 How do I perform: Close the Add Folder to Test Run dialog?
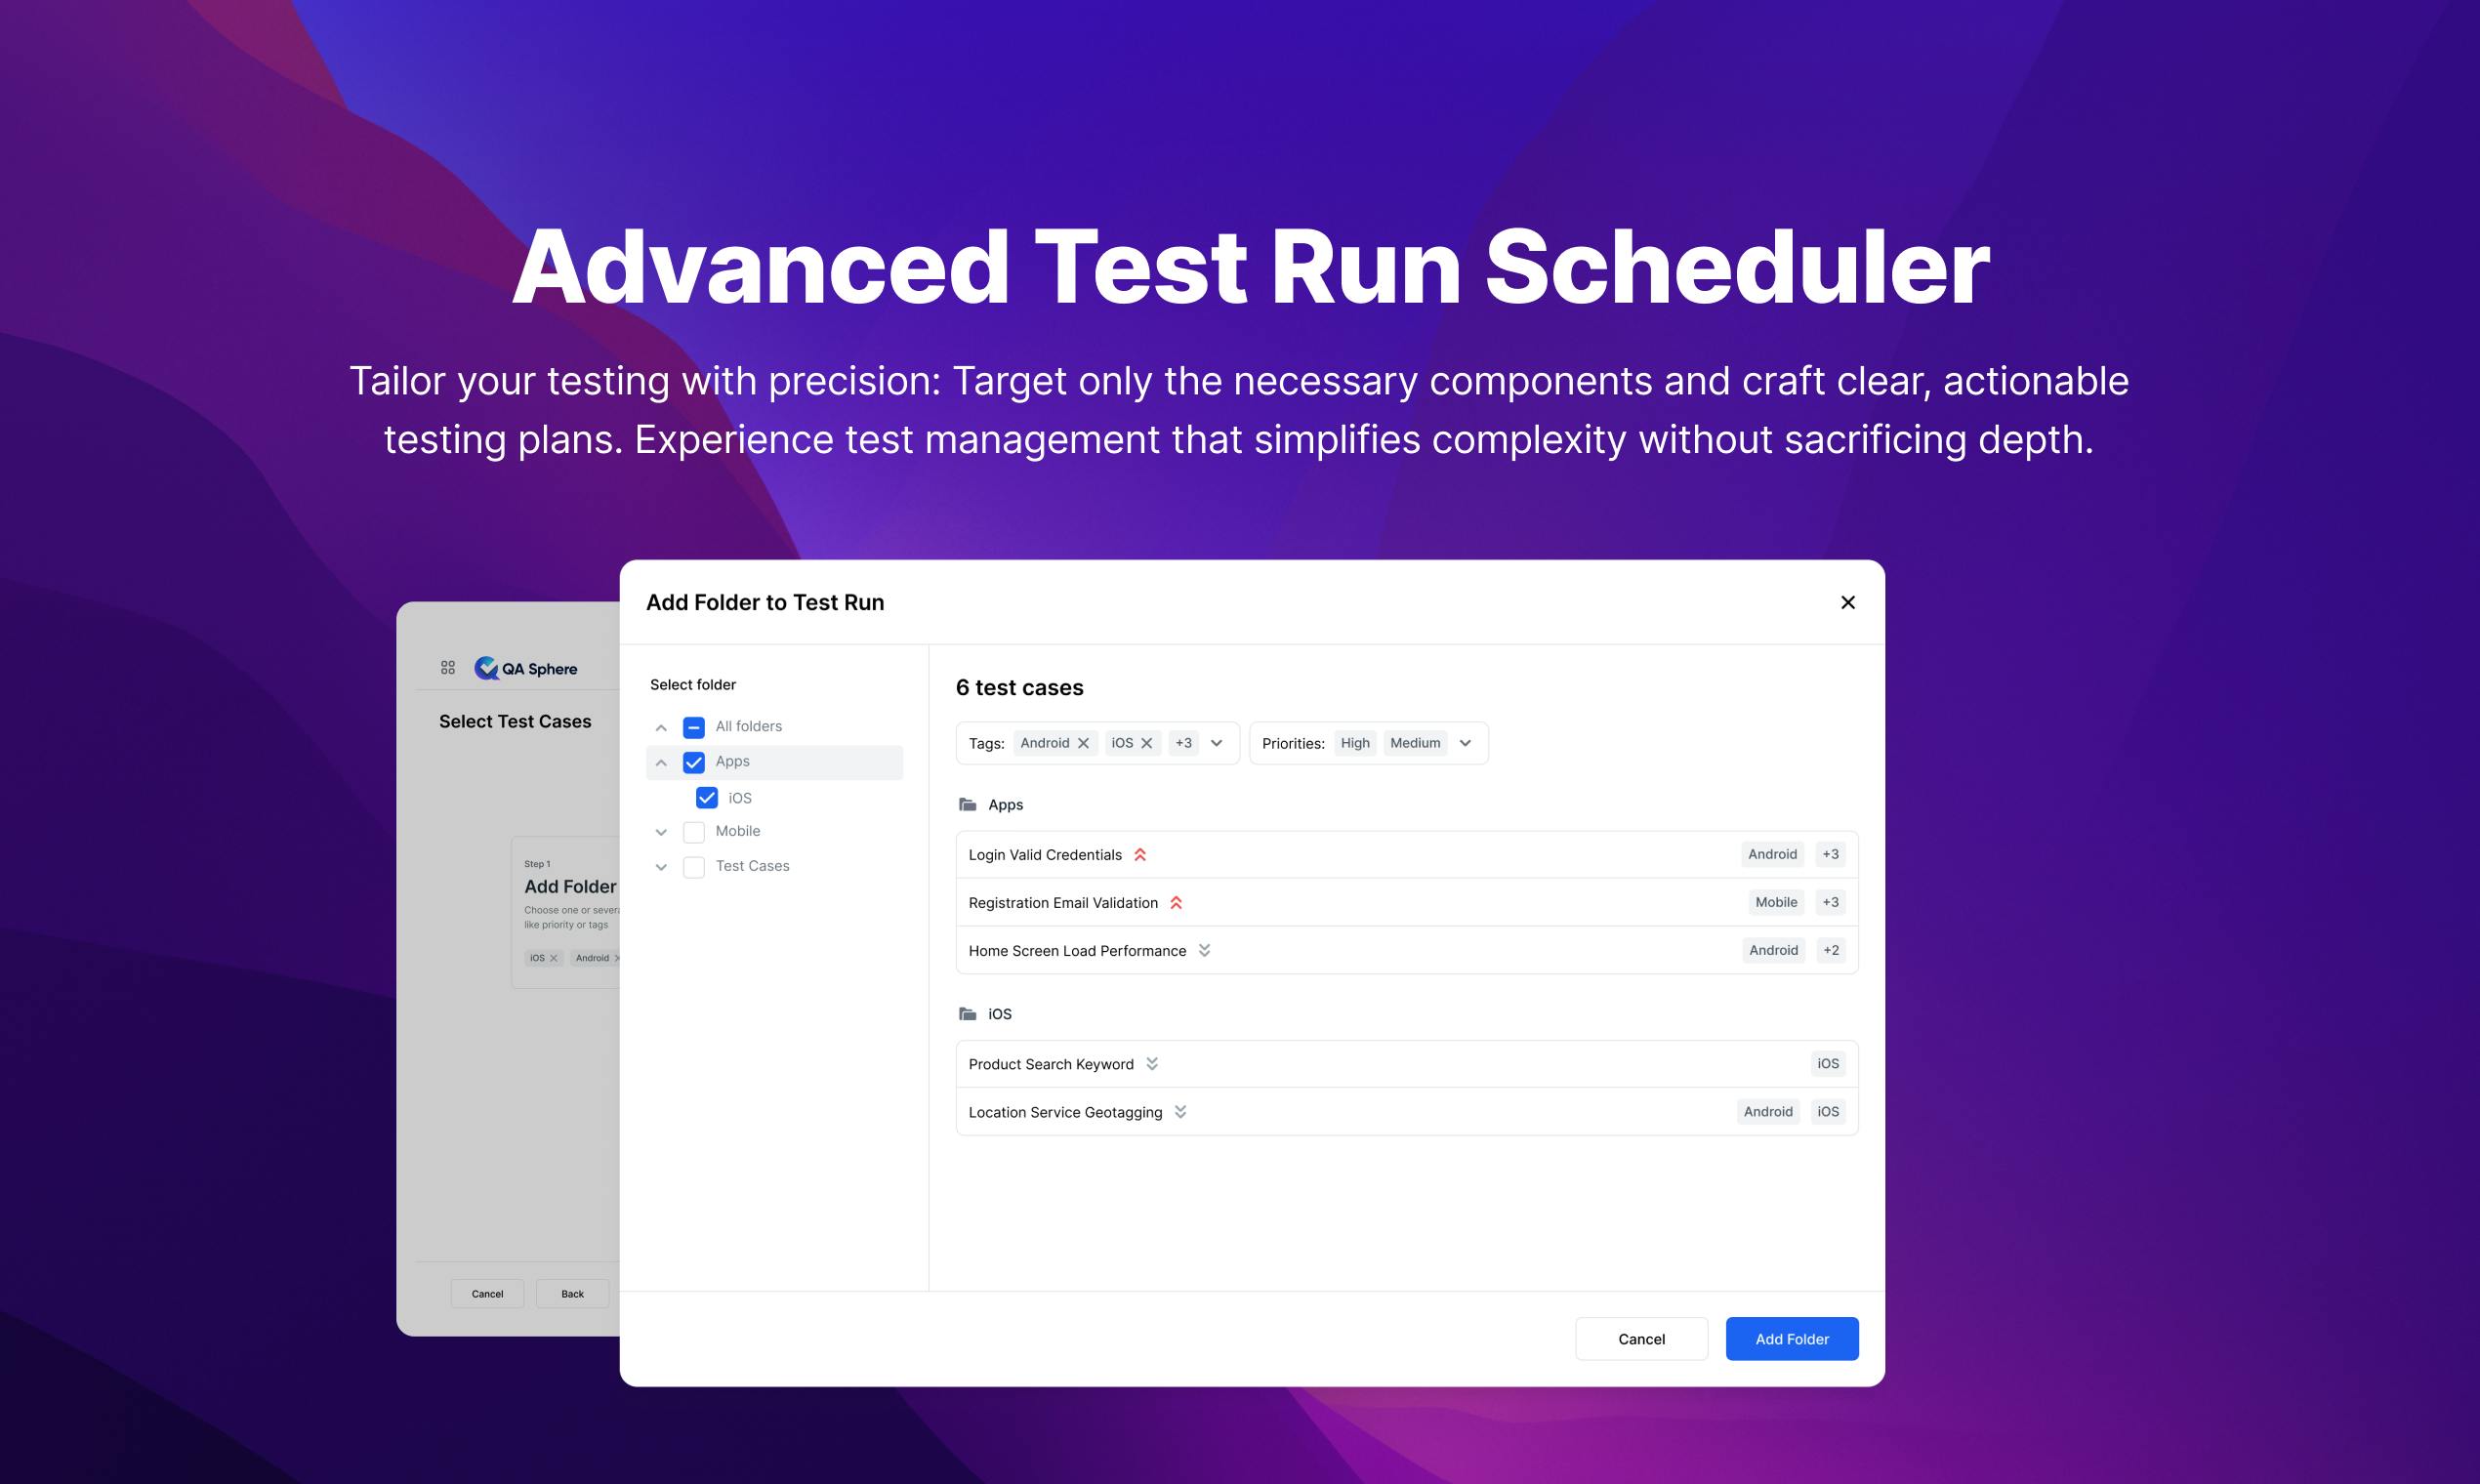(1847, 602)
